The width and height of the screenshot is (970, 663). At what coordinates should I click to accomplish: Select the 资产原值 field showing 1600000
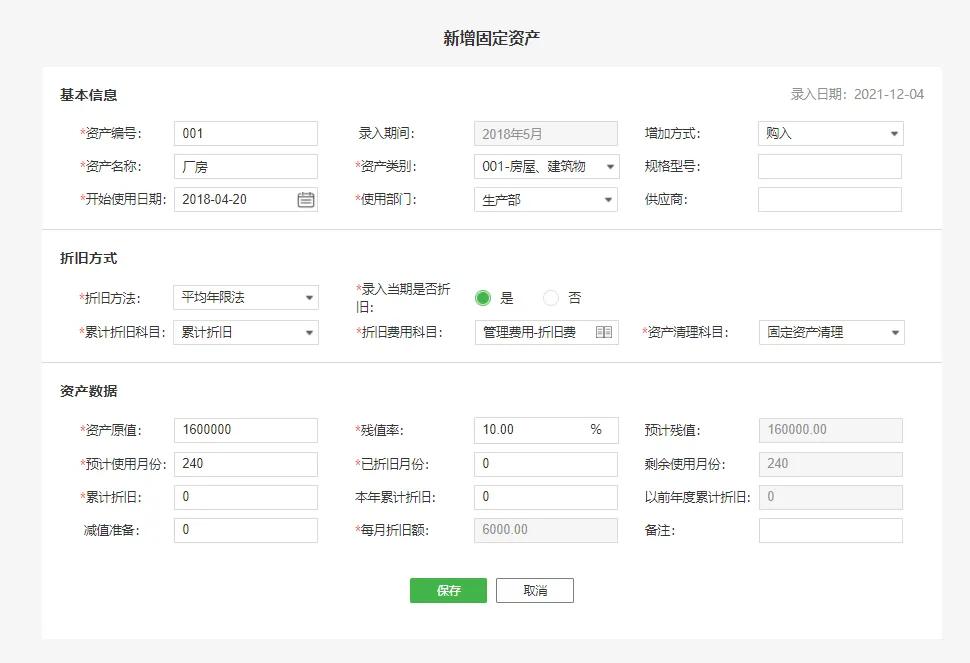pos(245,430)
